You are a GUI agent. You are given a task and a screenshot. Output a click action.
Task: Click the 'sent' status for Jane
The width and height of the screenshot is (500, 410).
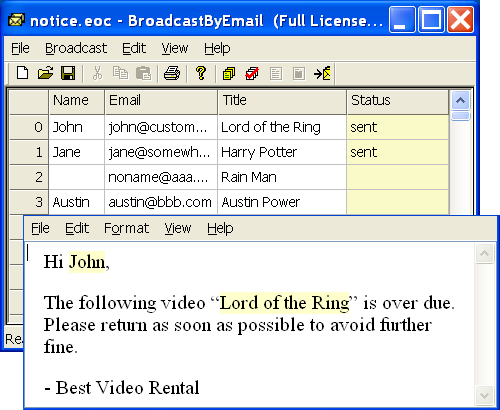398,152
